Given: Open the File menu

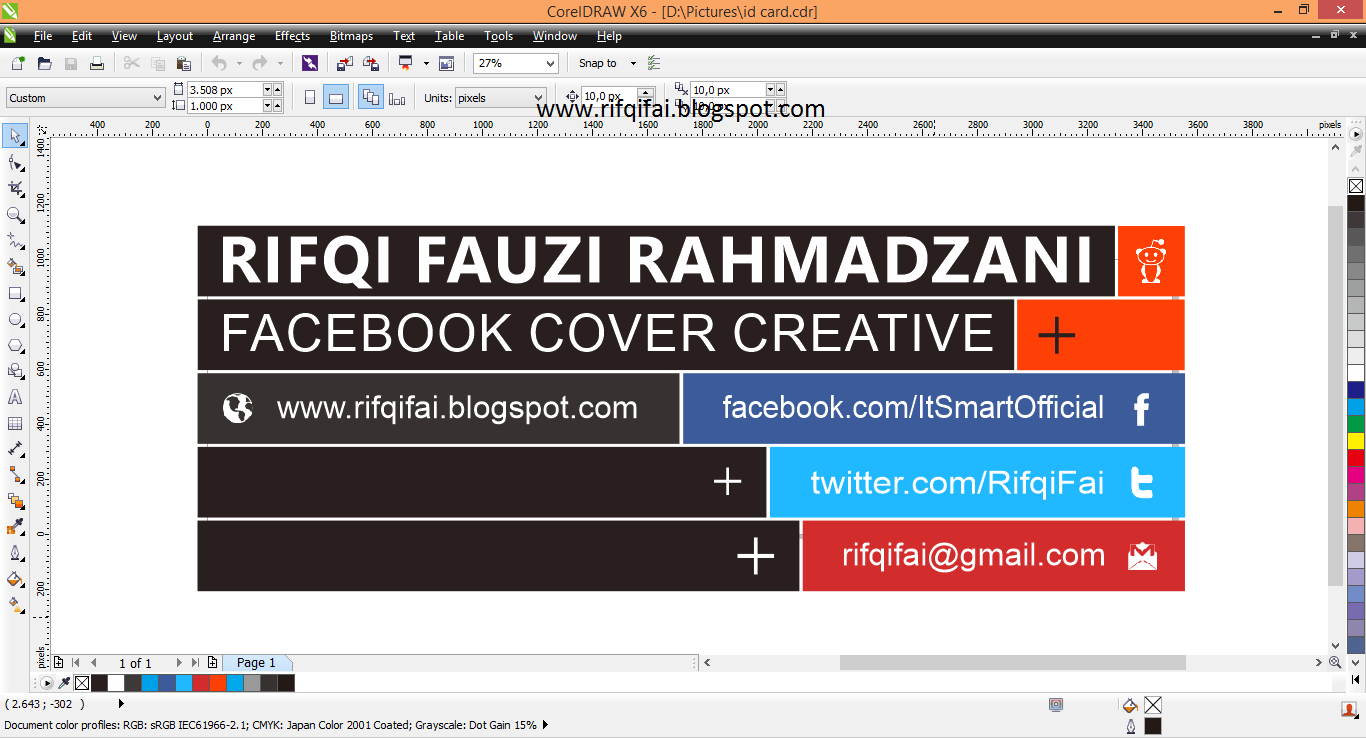Looking at the screenshot, I should 43,36.
